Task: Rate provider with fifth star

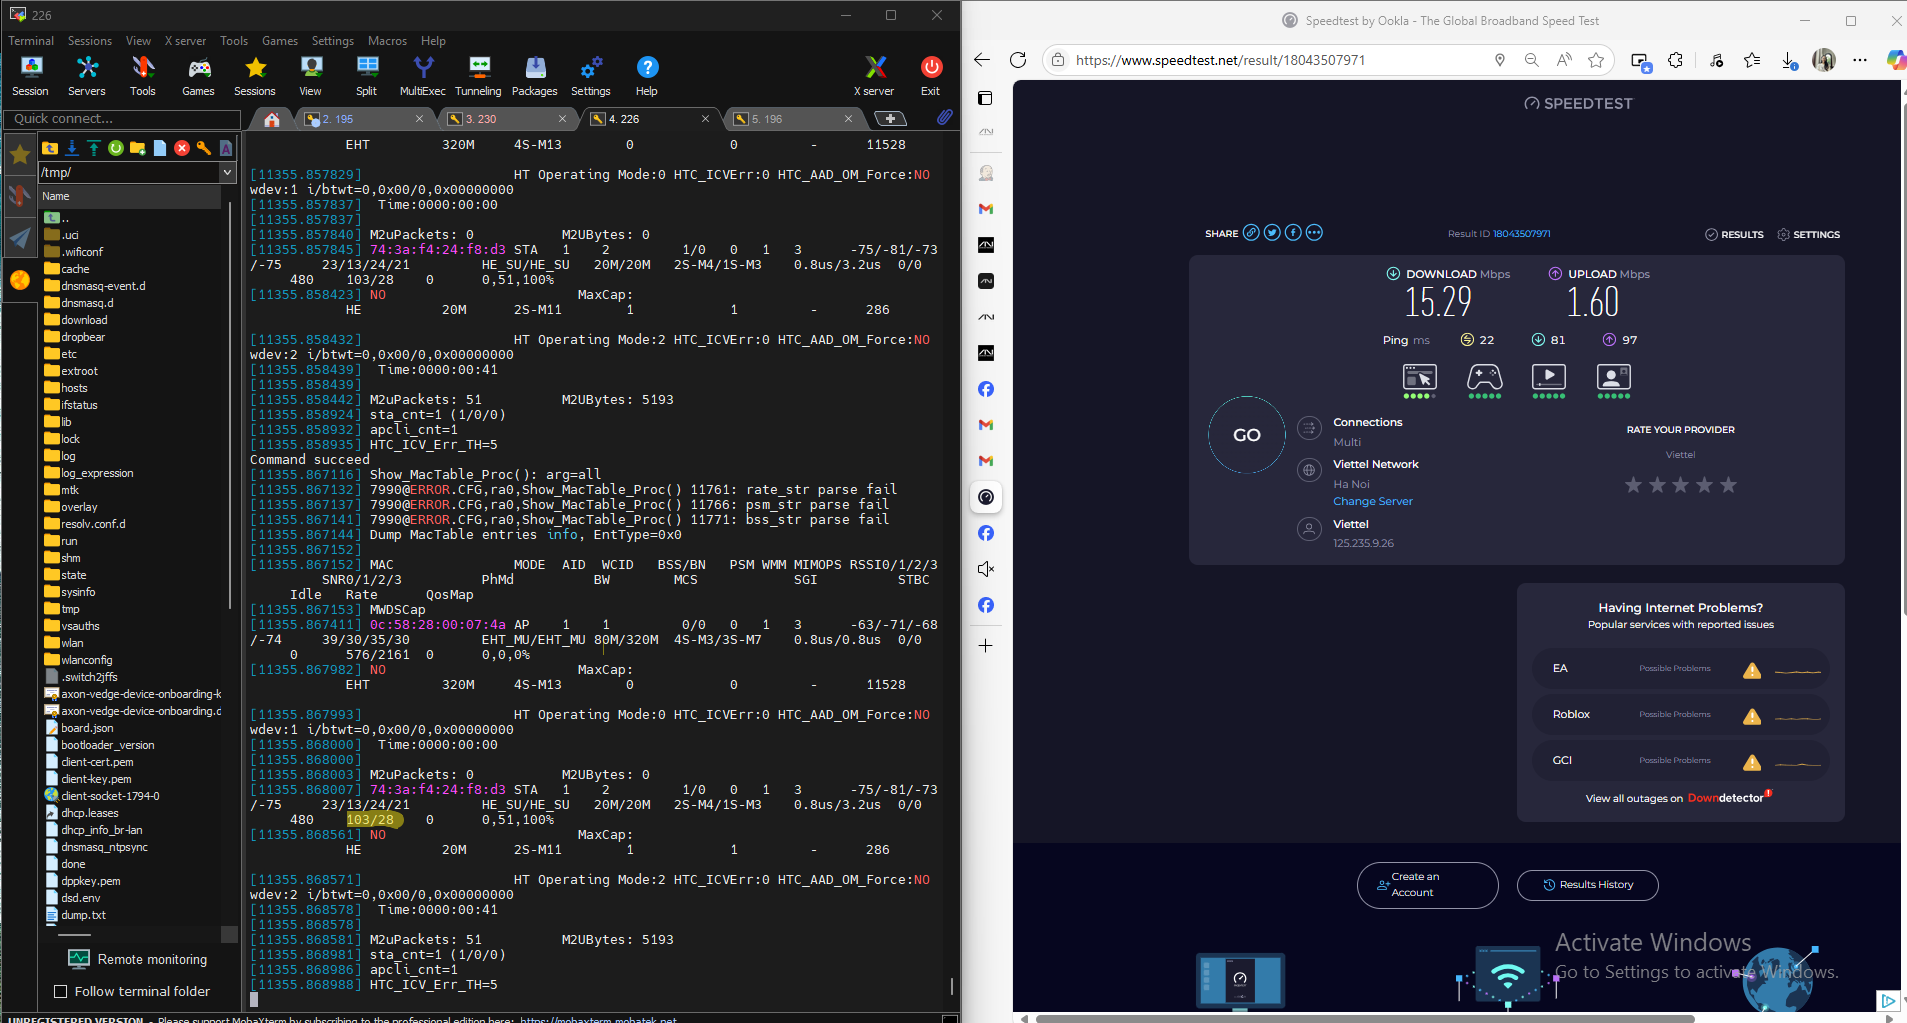Action: (x=1728, y=485)
